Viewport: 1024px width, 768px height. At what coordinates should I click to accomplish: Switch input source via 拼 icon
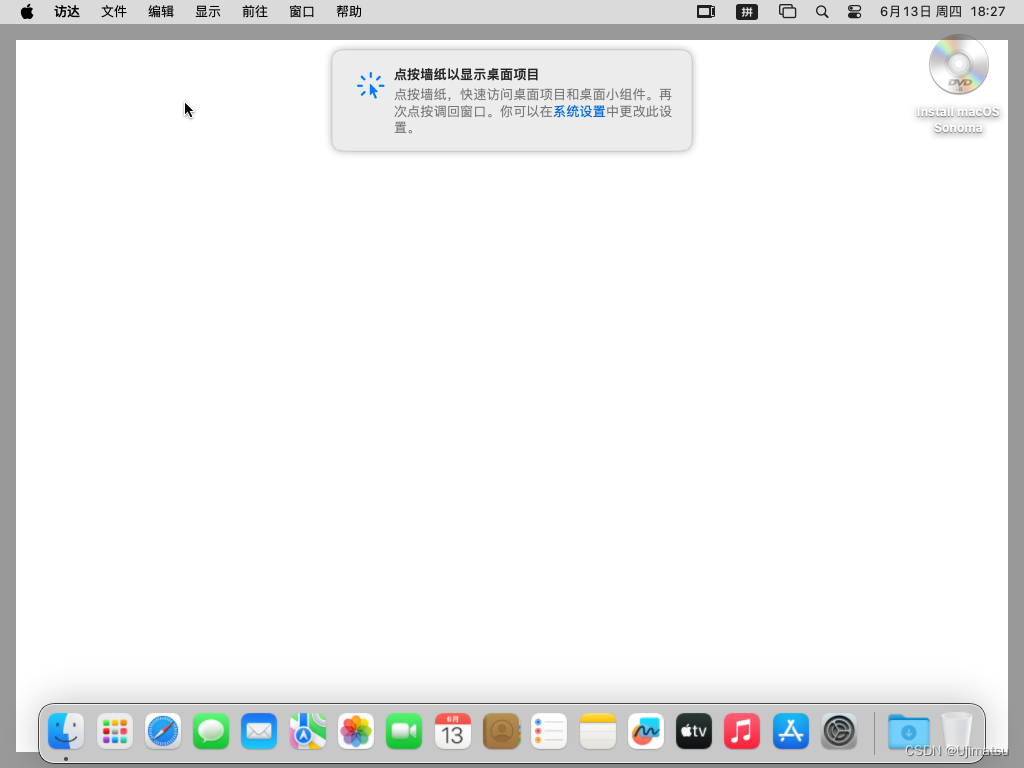(746, 12)
